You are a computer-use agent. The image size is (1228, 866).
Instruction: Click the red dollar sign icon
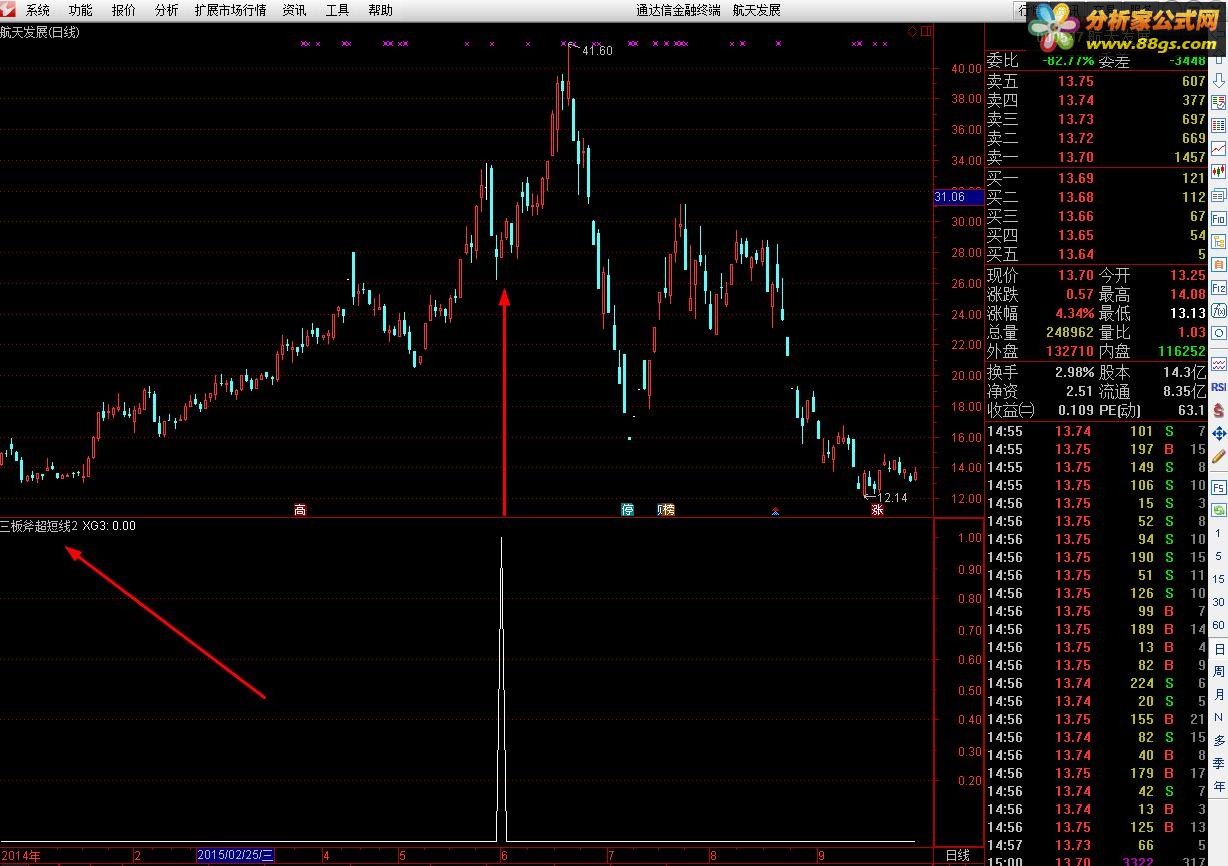click(x=1218, y=410)
